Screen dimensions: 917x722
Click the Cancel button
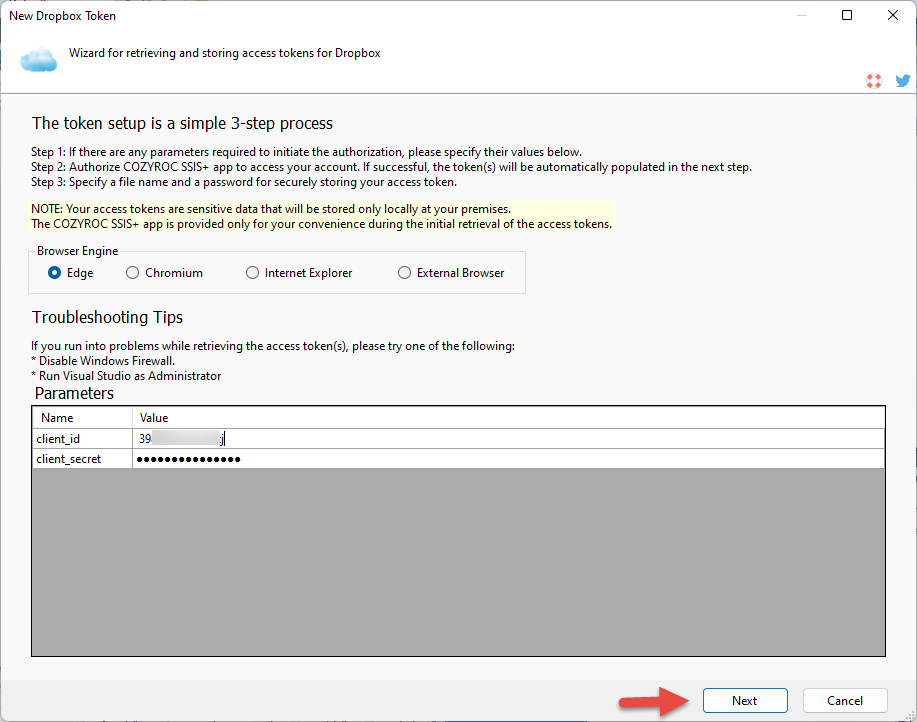tap(845, 700)
